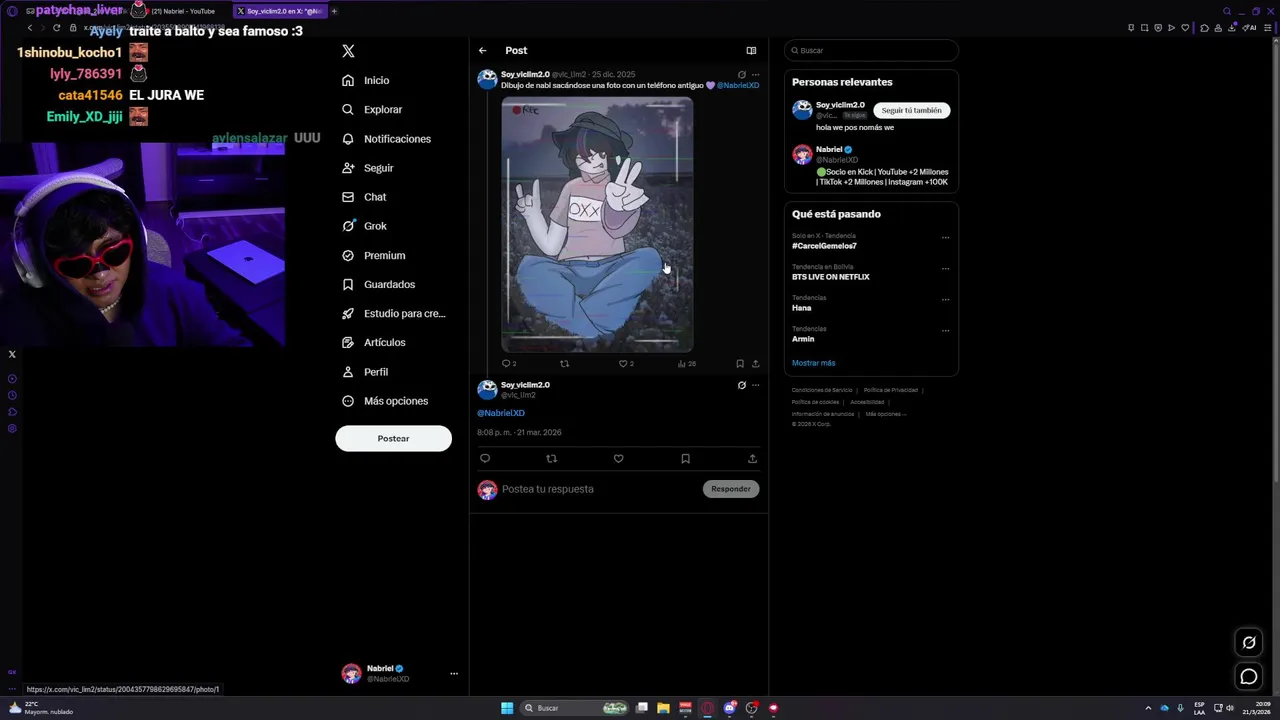Repost the first post with the drawing
This screenshot has width=1280, height=720.
tap(564, 364)
